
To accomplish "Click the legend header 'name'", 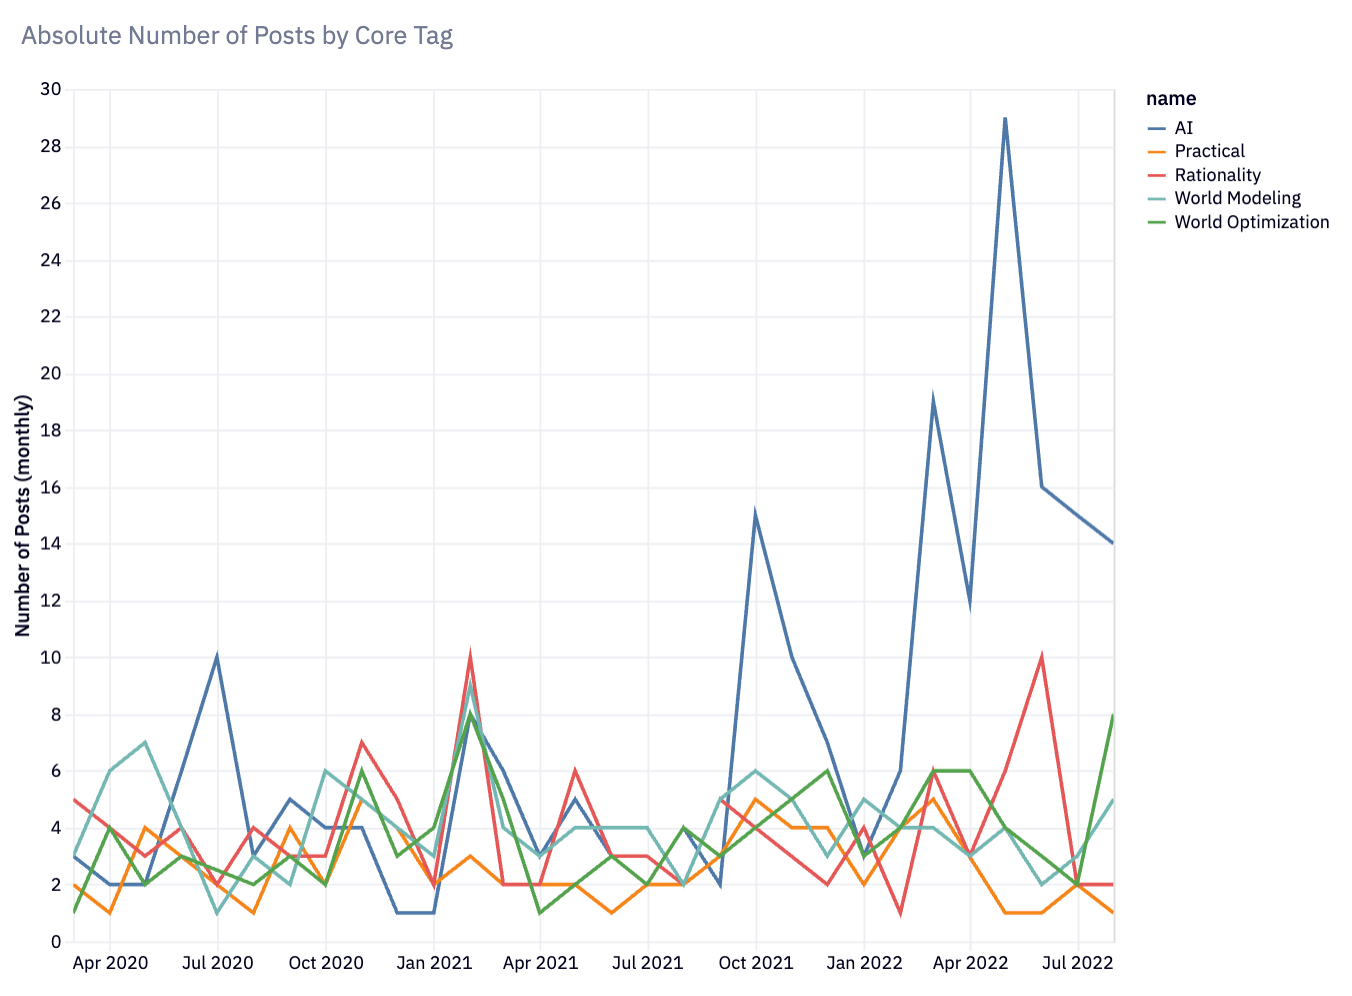I will [x=1171, y=99].
